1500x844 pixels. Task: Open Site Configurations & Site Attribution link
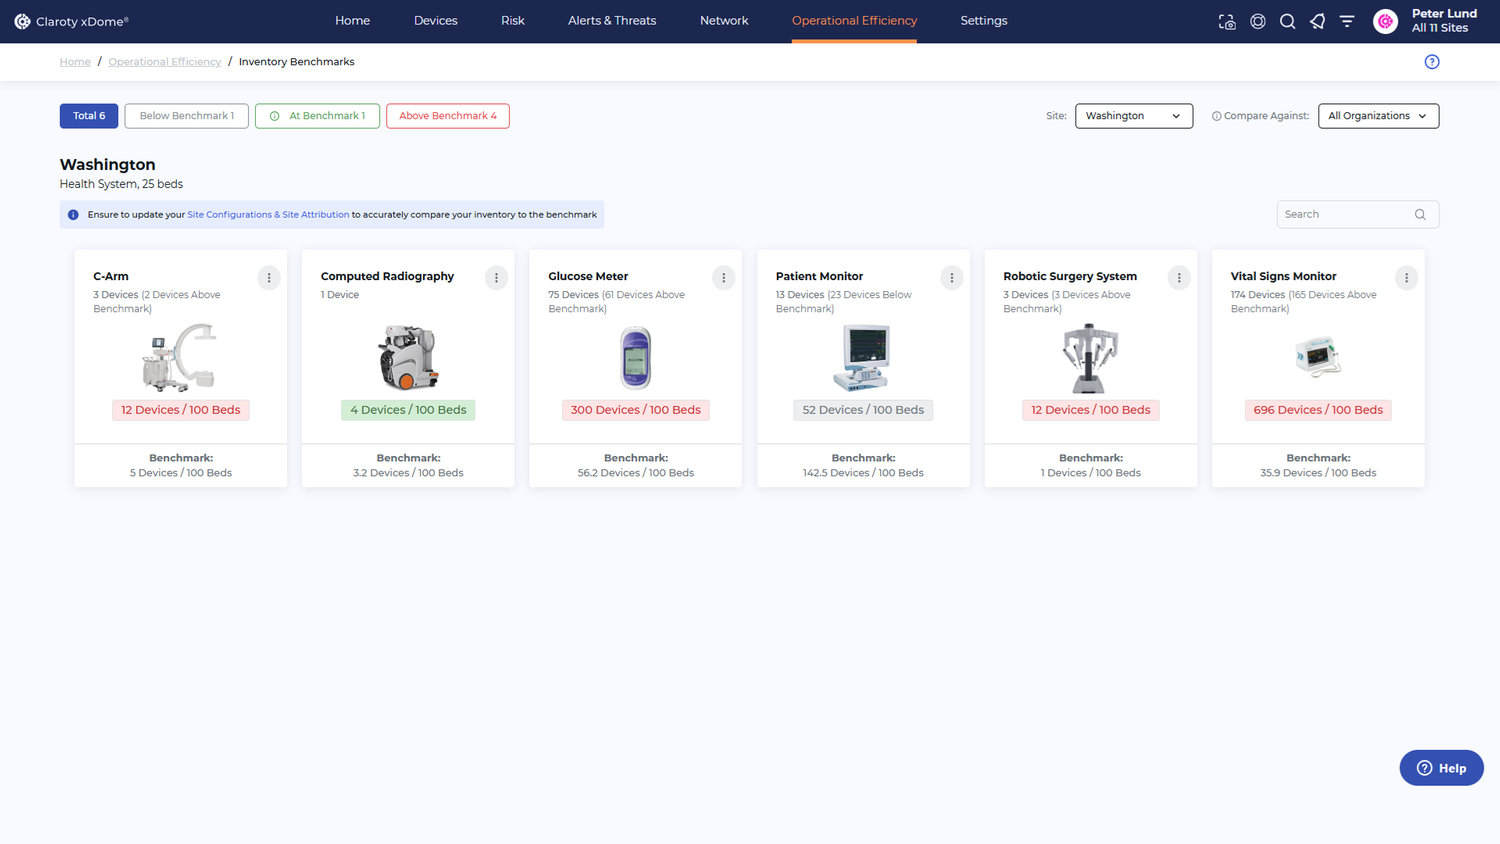point(268,215)
